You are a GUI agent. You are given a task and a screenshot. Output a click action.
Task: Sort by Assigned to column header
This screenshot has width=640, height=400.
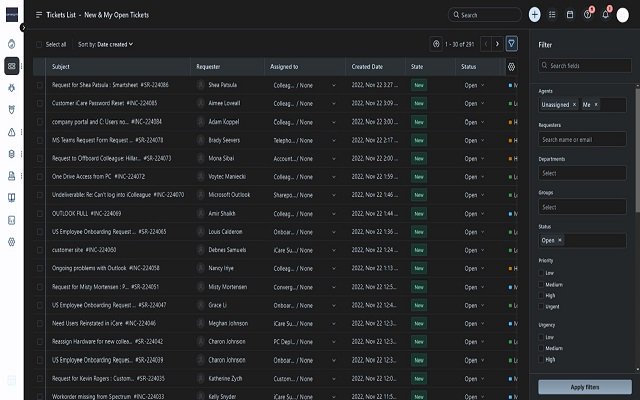(x=284, y=67)
